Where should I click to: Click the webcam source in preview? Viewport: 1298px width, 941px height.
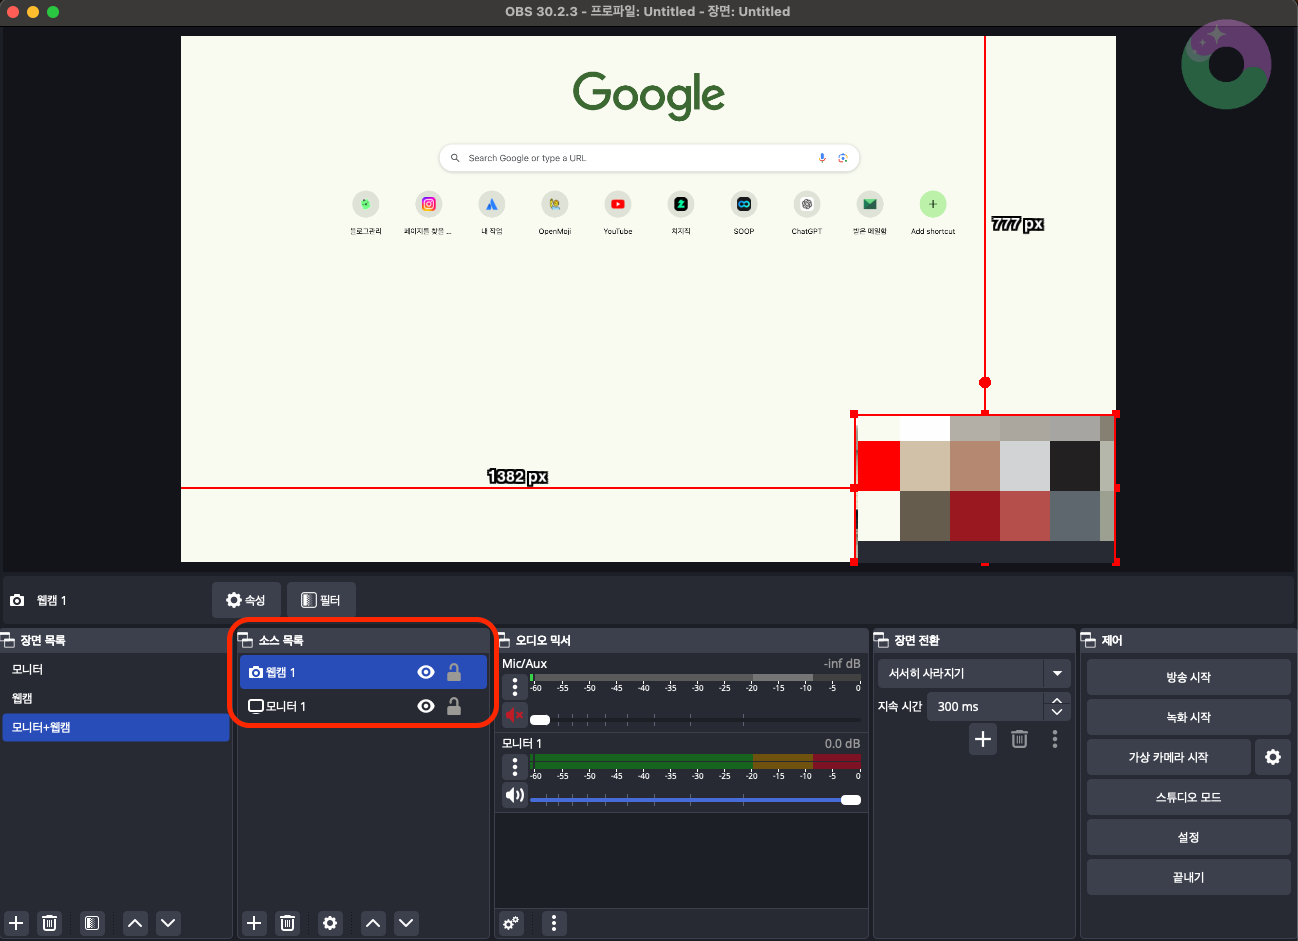click(x=985, y=488)
